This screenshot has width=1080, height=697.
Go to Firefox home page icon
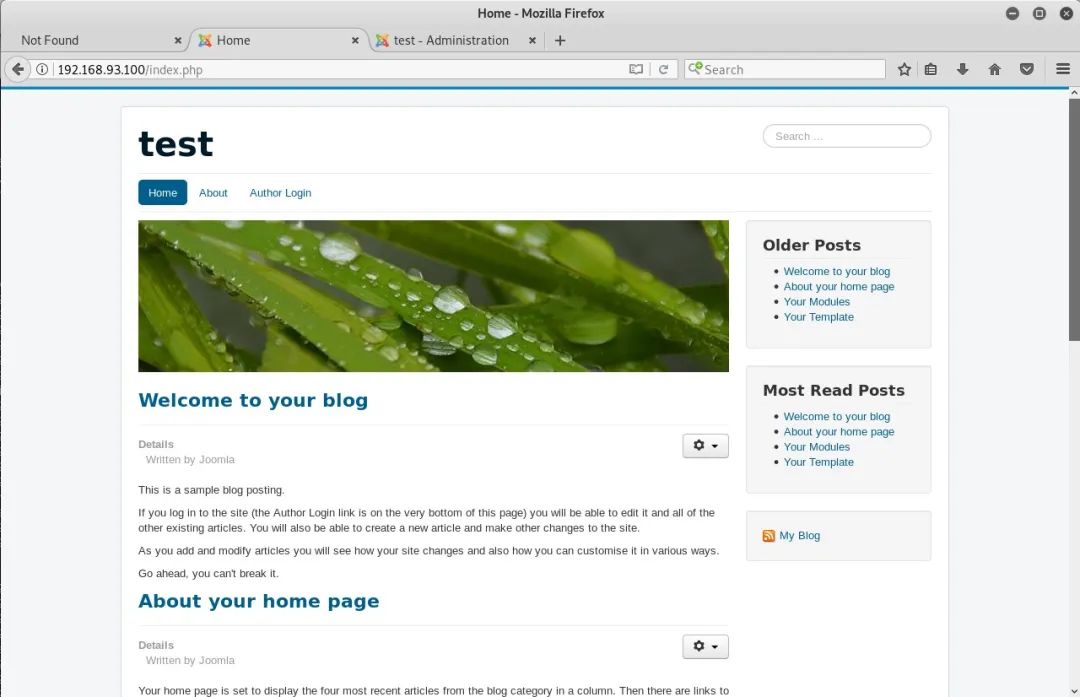(x=994, y=69)
